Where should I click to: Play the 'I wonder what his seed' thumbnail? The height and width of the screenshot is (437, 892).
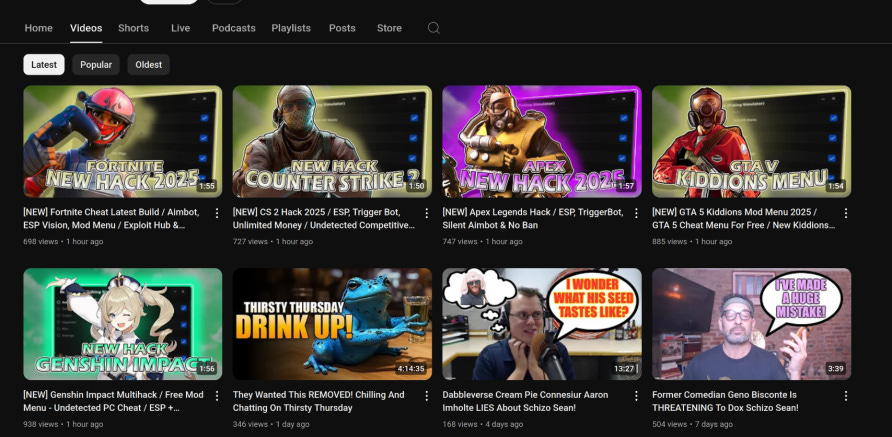click(542, 324)
